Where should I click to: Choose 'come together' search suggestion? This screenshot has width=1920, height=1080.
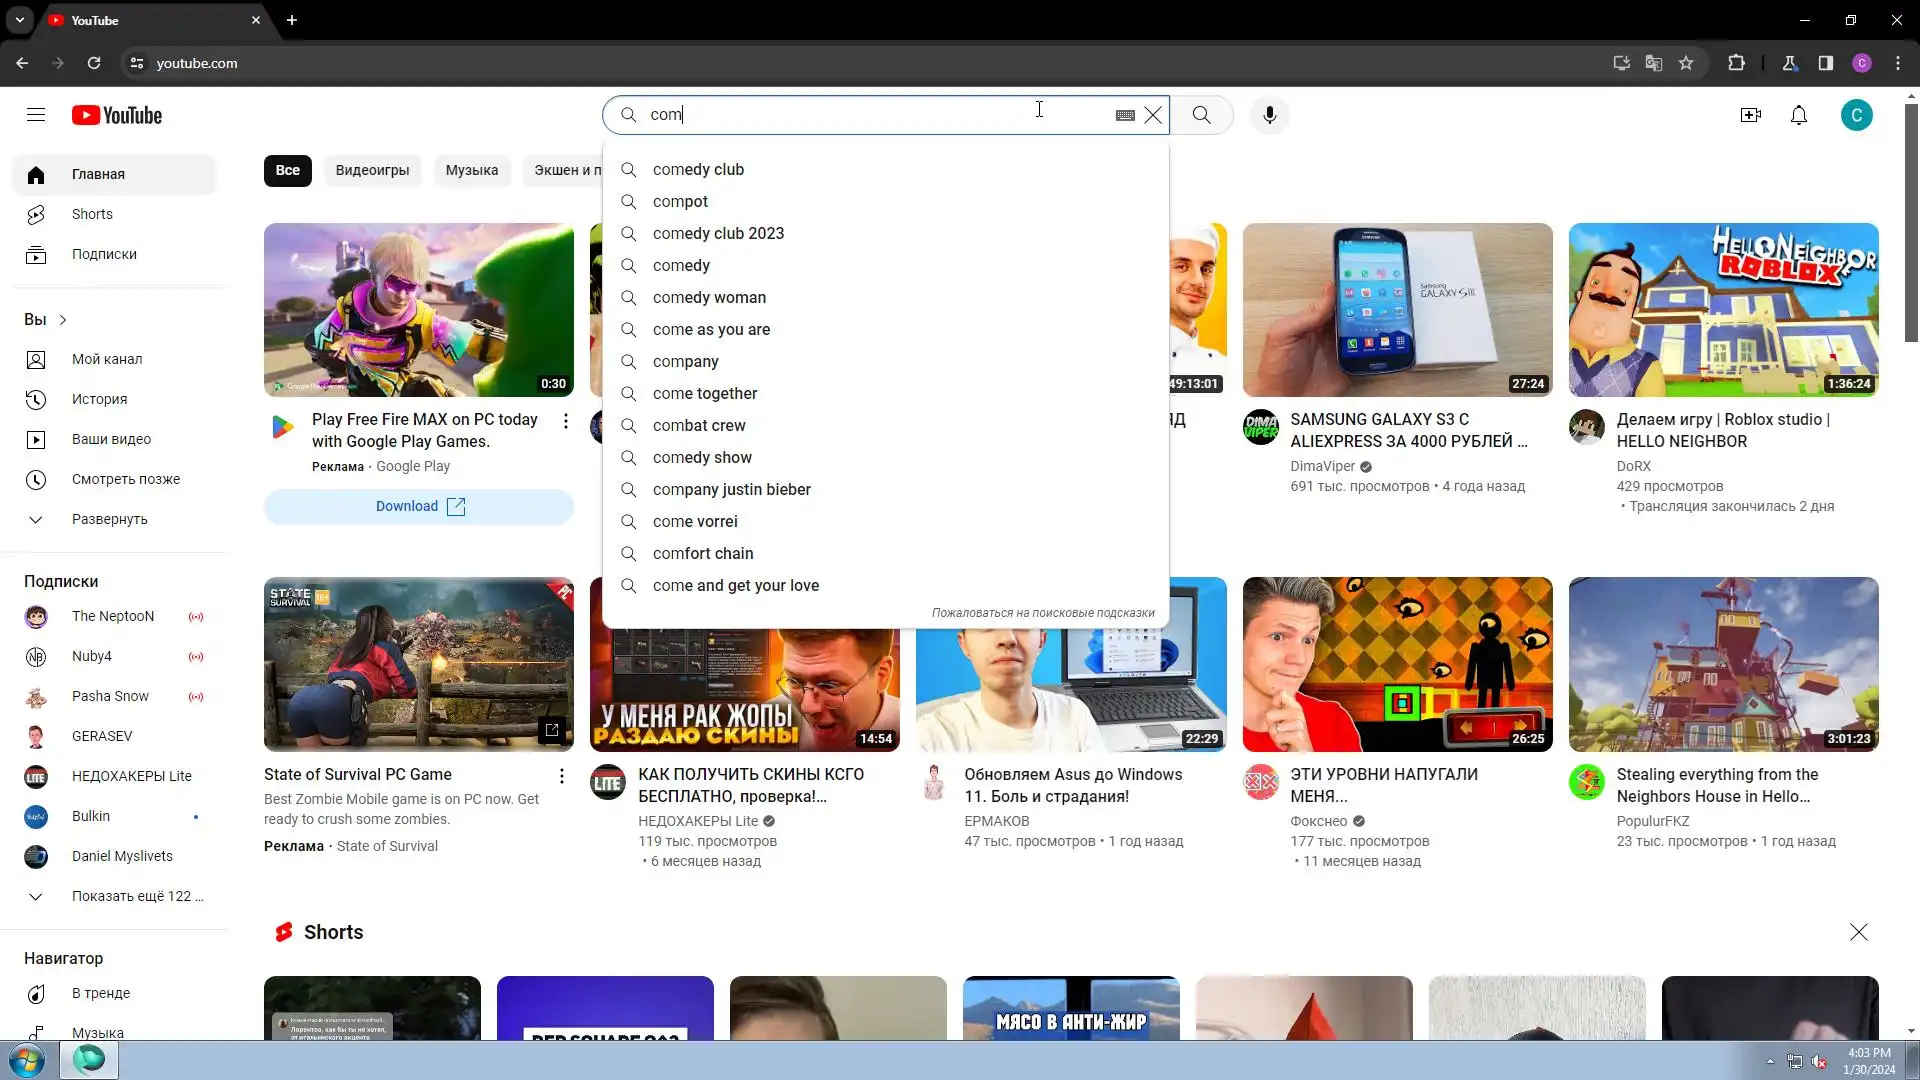click(704, 393)
